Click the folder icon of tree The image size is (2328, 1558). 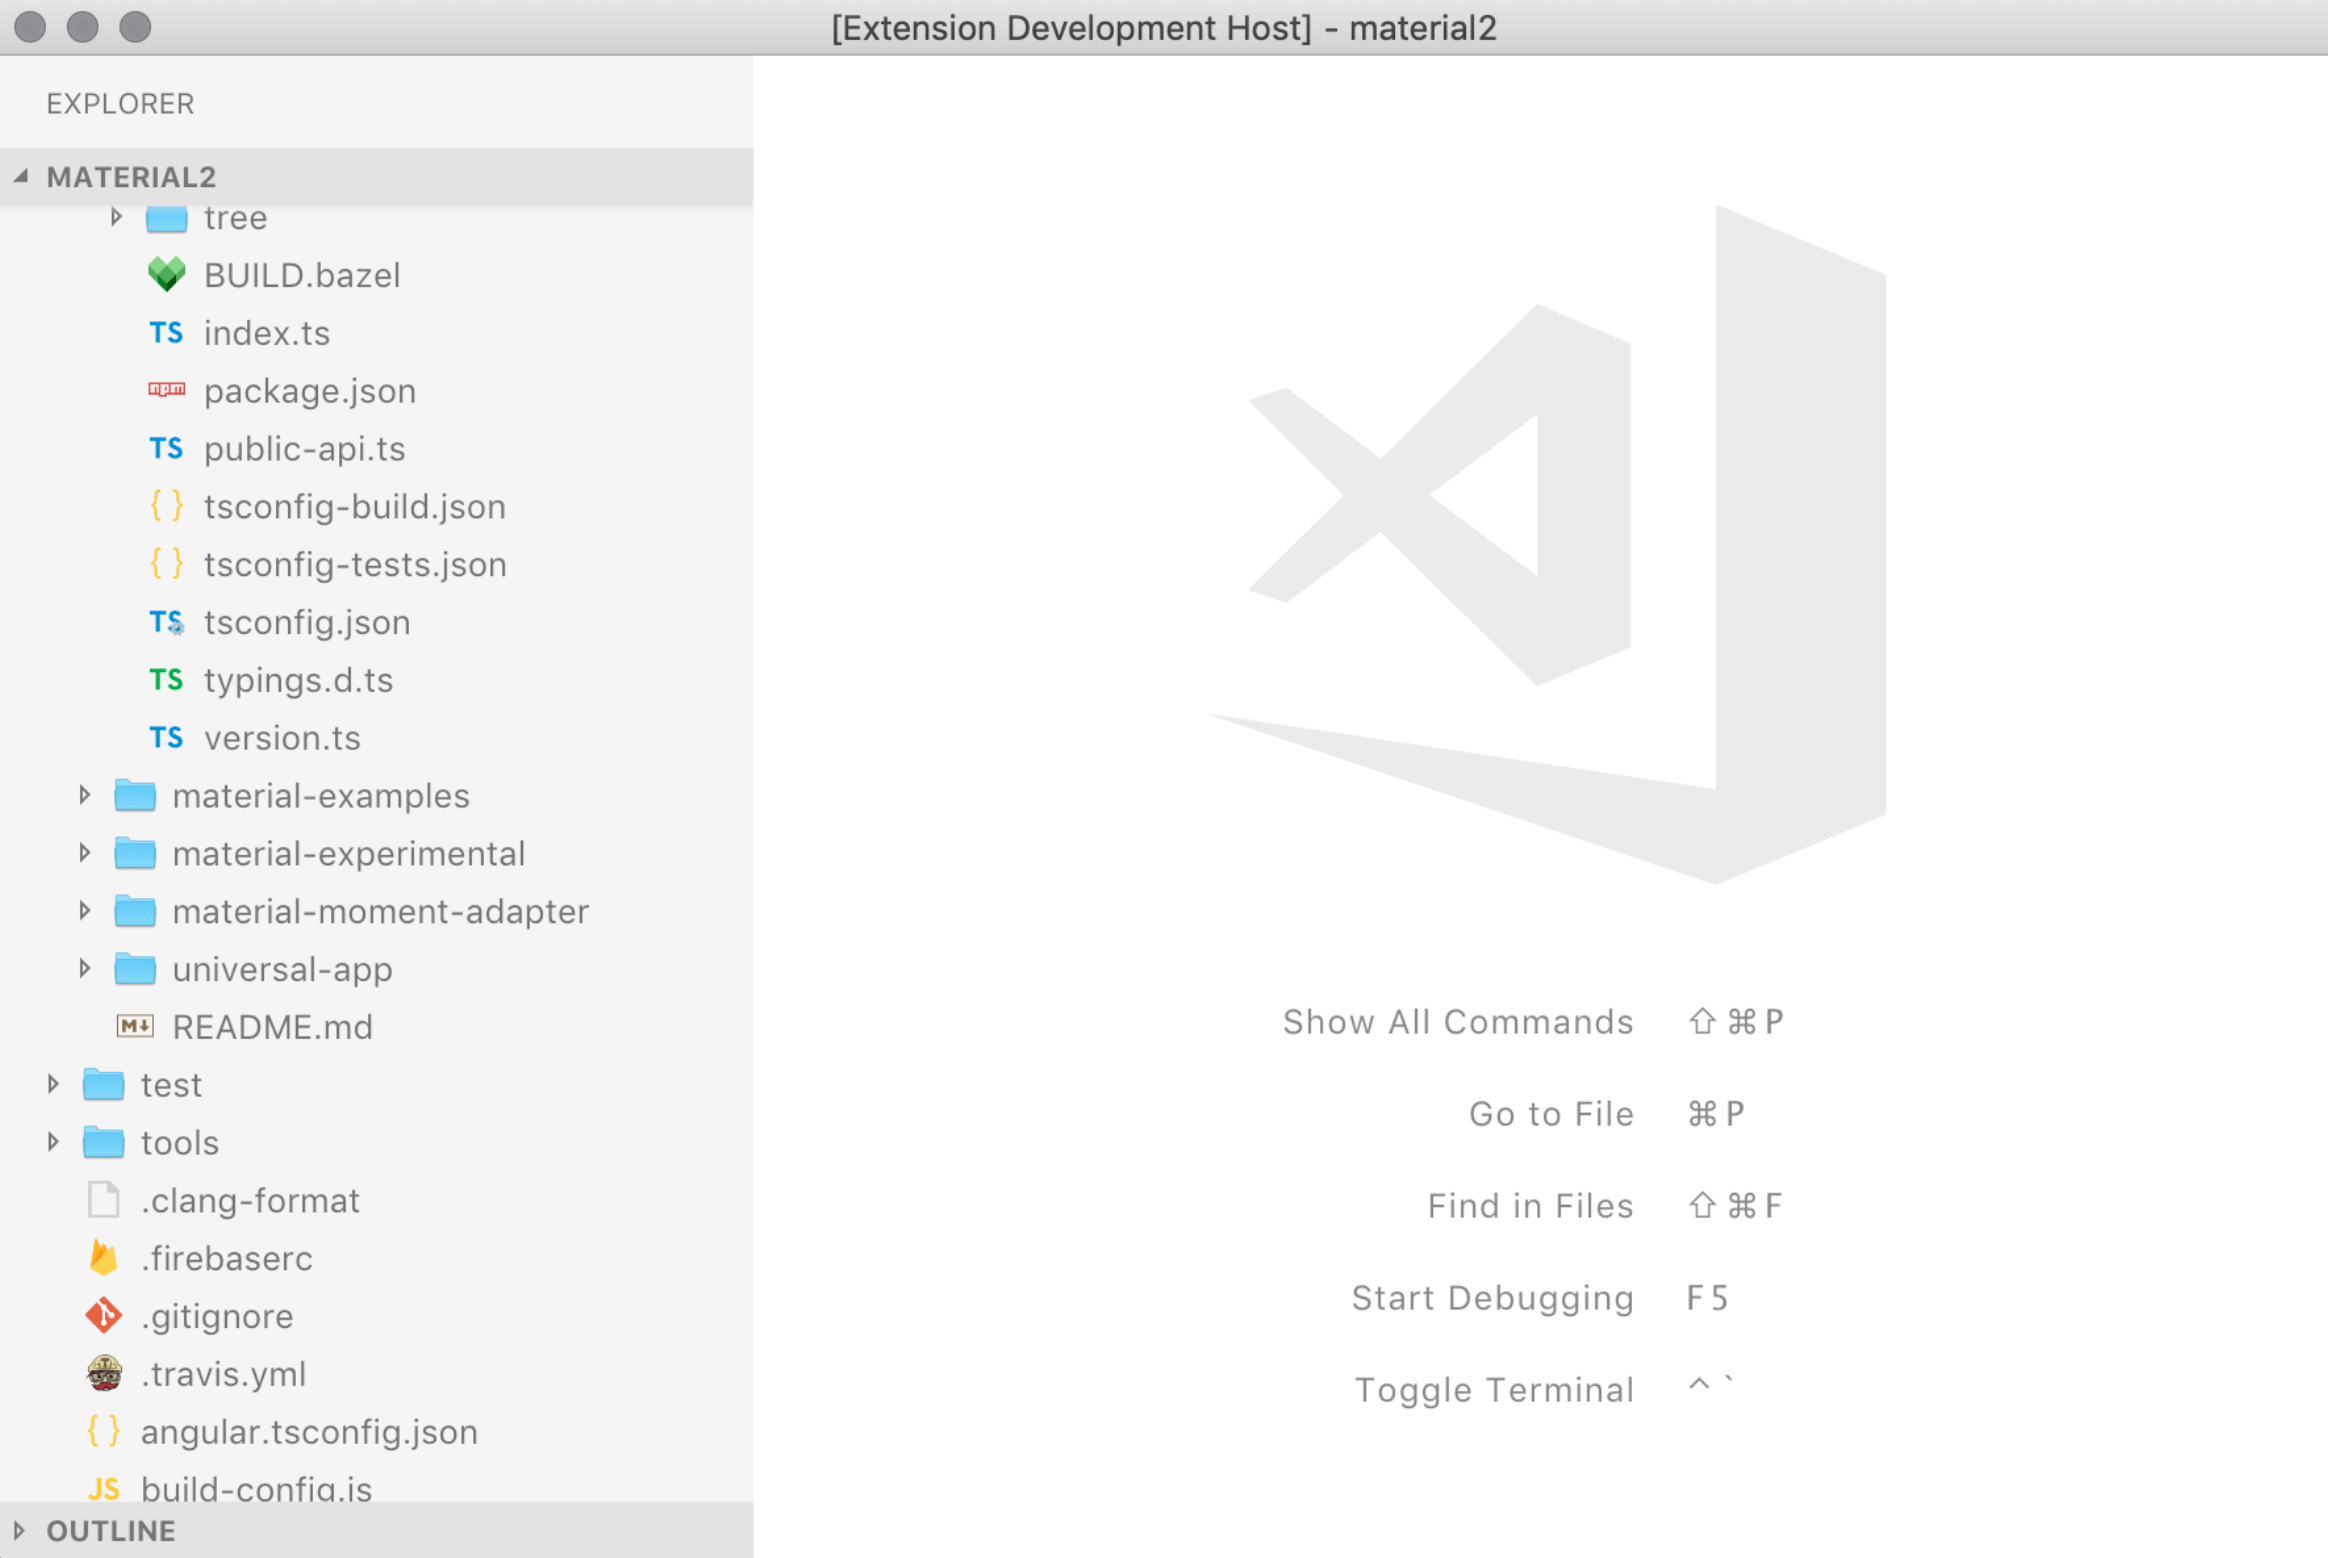coord(167,219)
